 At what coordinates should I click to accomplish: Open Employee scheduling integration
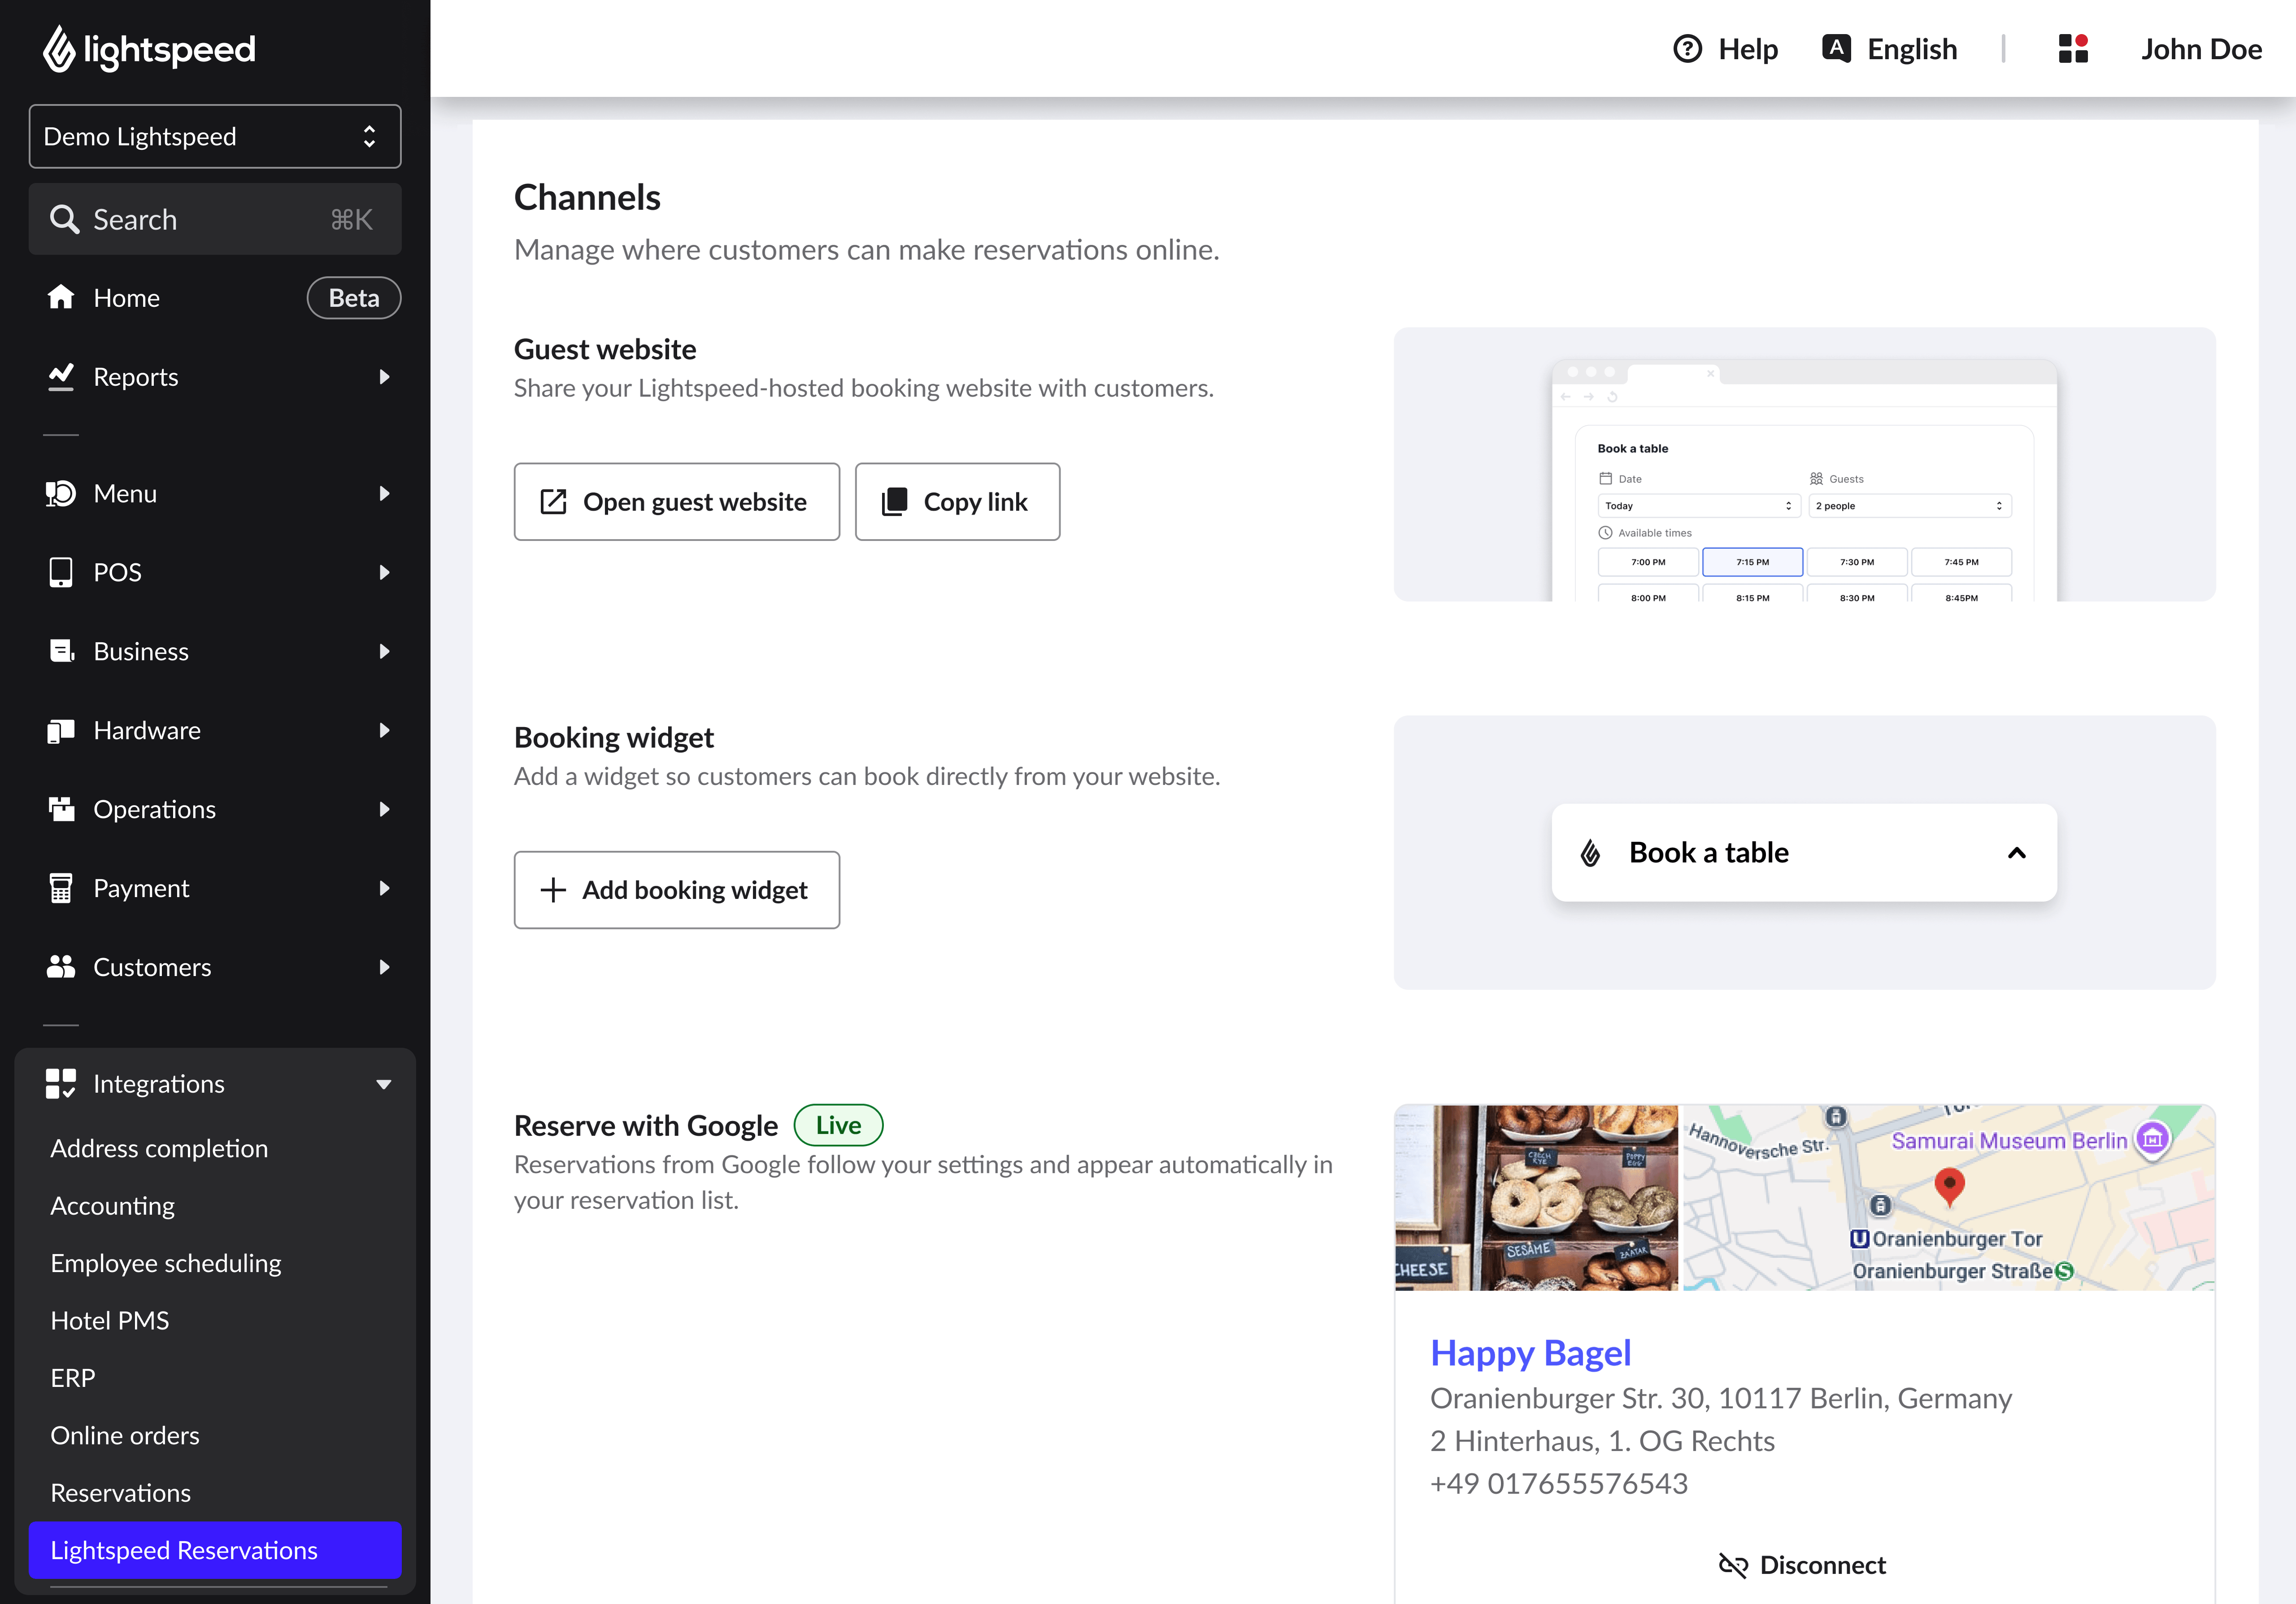click(166, 1263)
